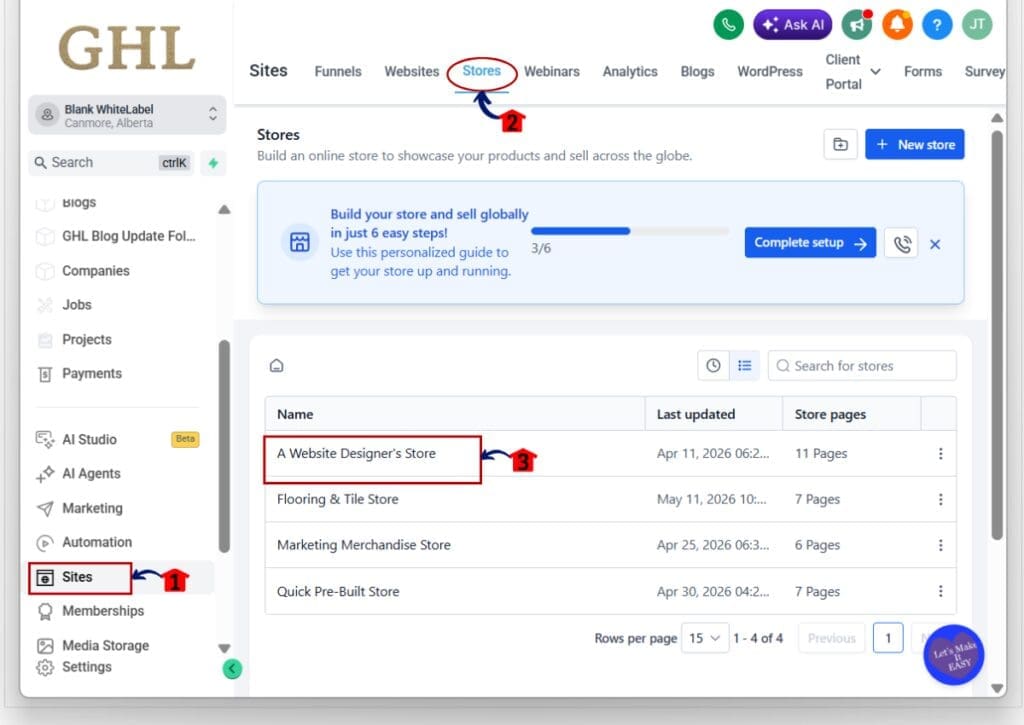Image resolution: width=1024 pixels, height=725 pixels.
Task: Open Marketing Merchandise Store
Action: click(x=364, y=545)
